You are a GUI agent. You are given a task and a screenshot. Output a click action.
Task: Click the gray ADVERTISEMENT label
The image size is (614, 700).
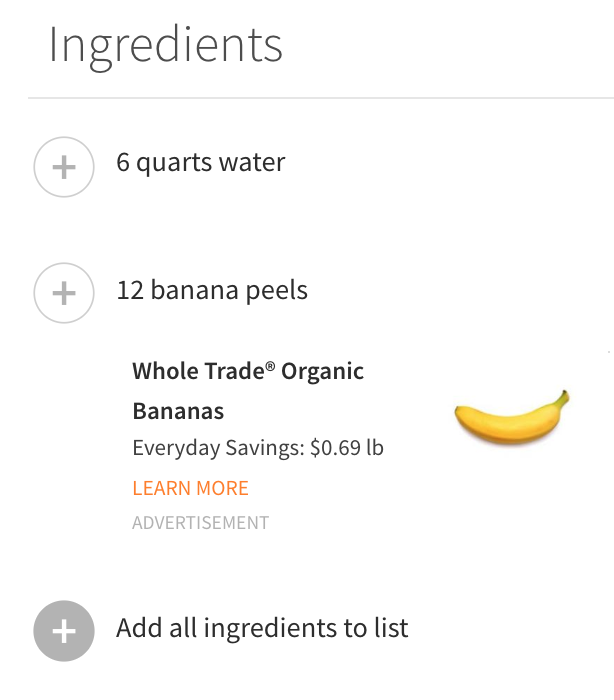(x=200, y=522)
